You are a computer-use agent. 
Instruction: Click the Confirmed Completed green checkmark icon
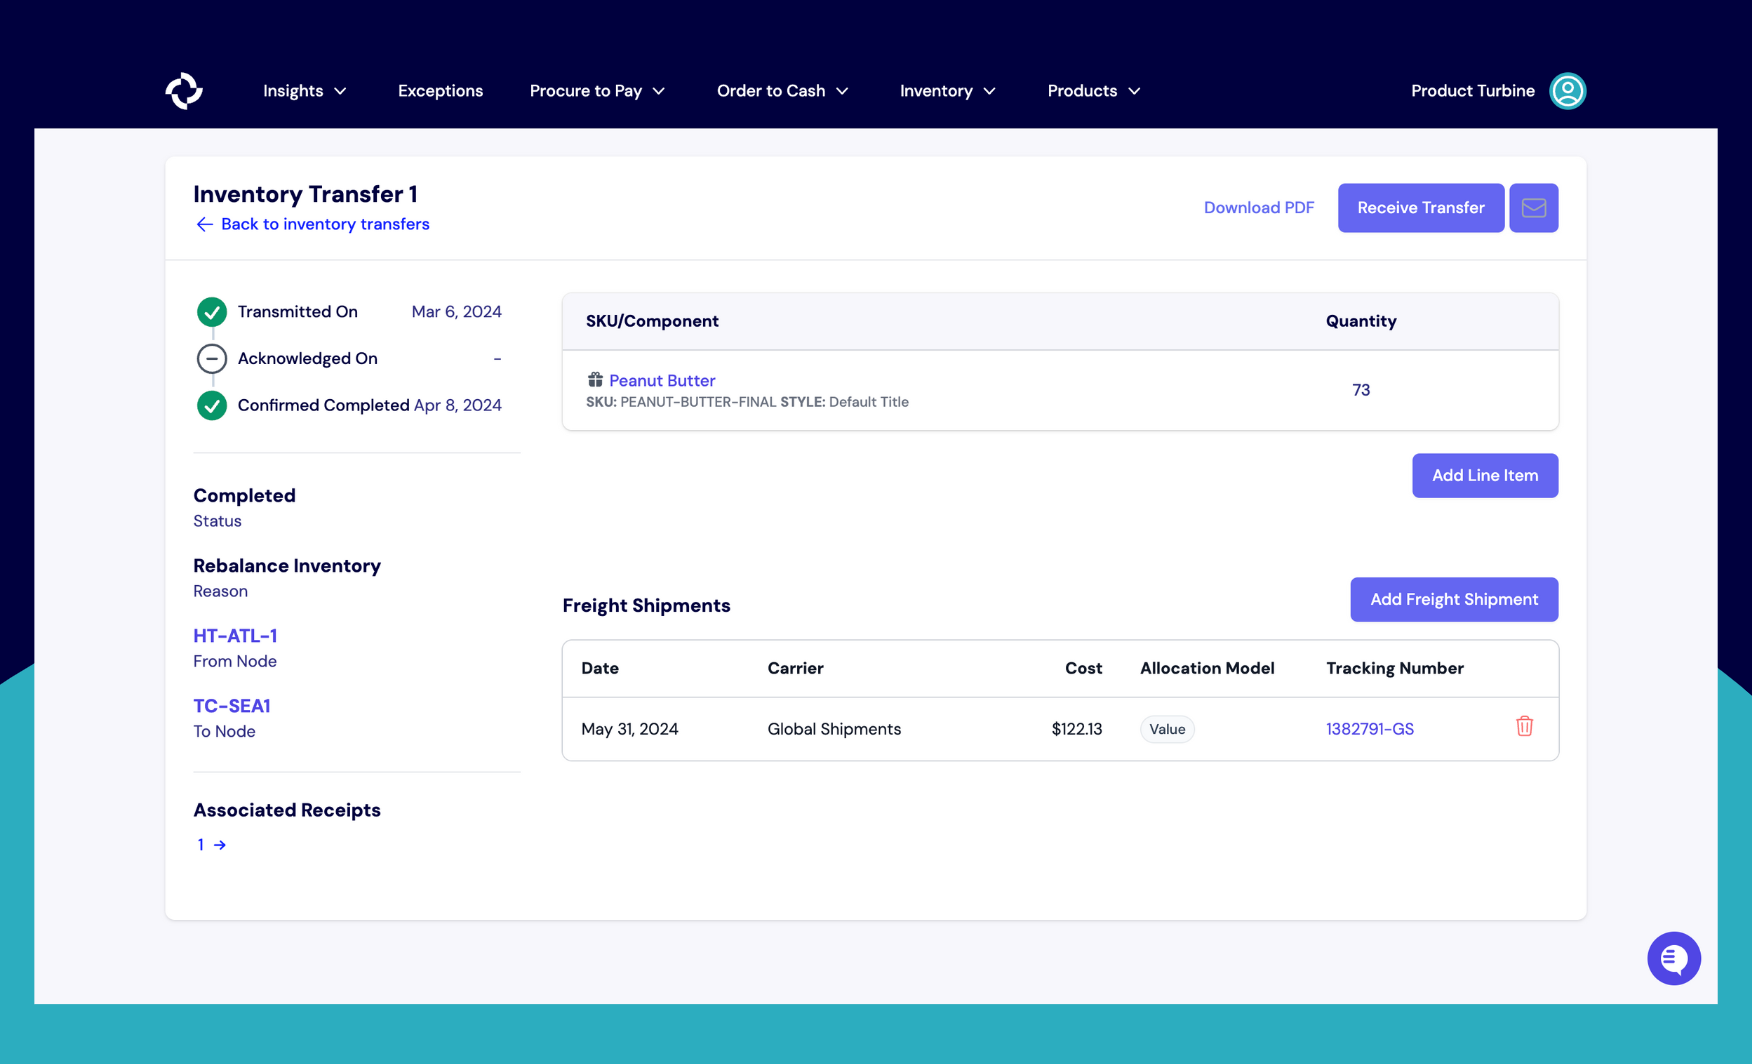point(212,405)
